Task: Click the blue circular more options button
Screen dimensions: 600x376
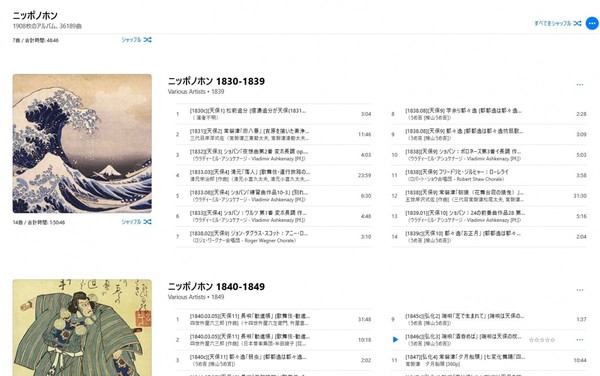Action: [x=592, y=23]
